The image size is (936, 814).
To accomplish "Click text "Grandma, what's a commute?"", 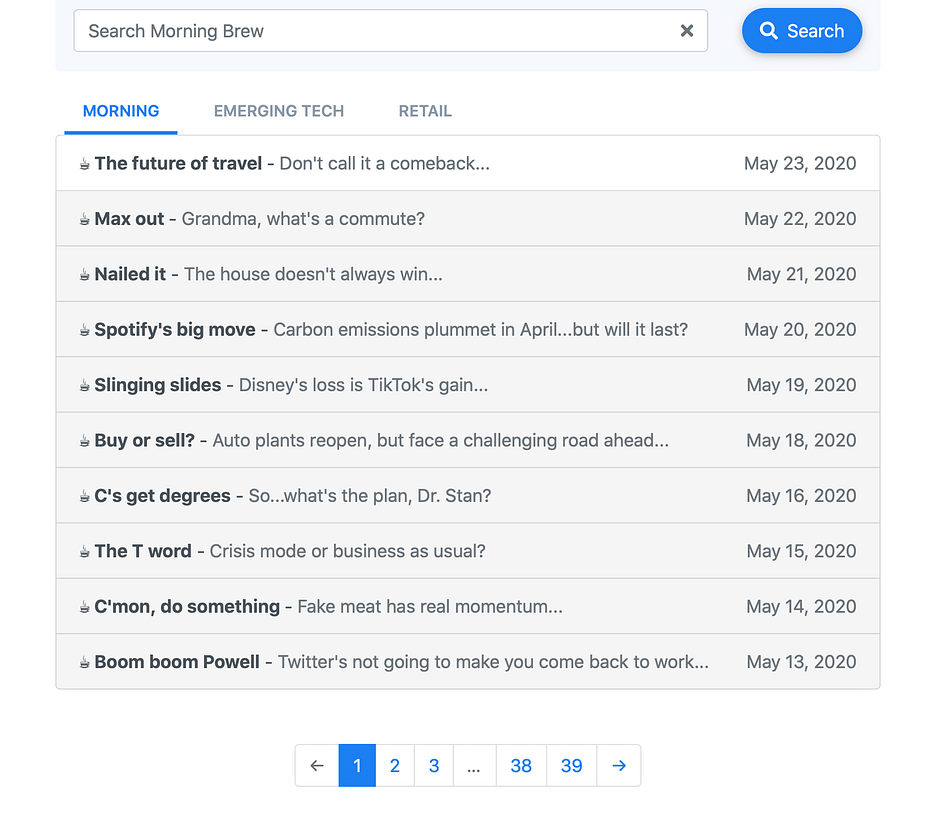I will 303,218.
